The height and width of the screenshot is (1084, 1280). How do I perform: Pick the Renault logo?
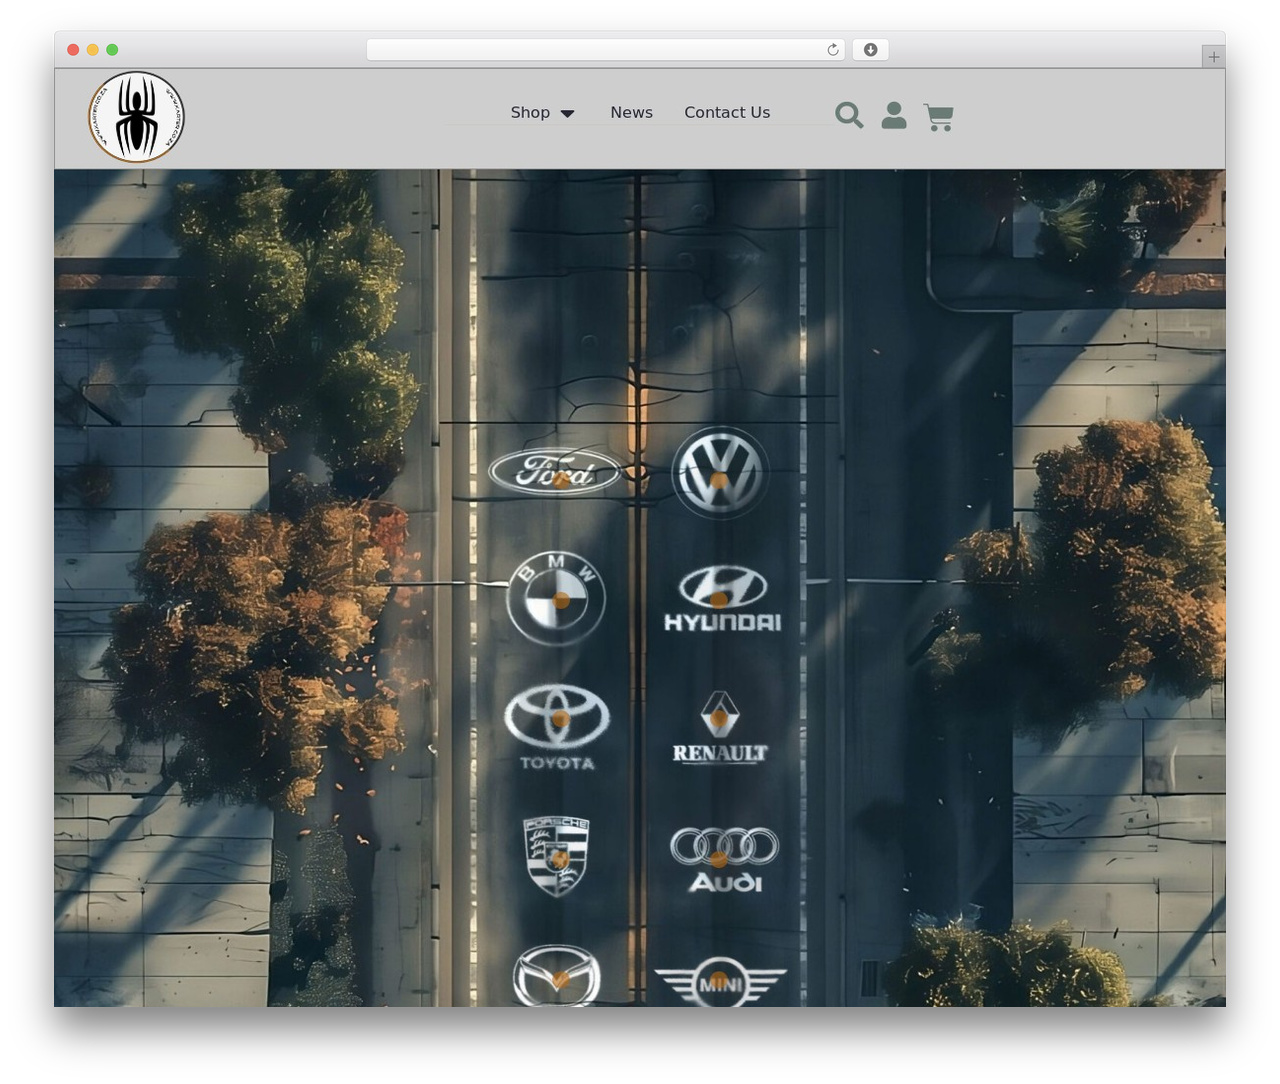coord(720,727)
